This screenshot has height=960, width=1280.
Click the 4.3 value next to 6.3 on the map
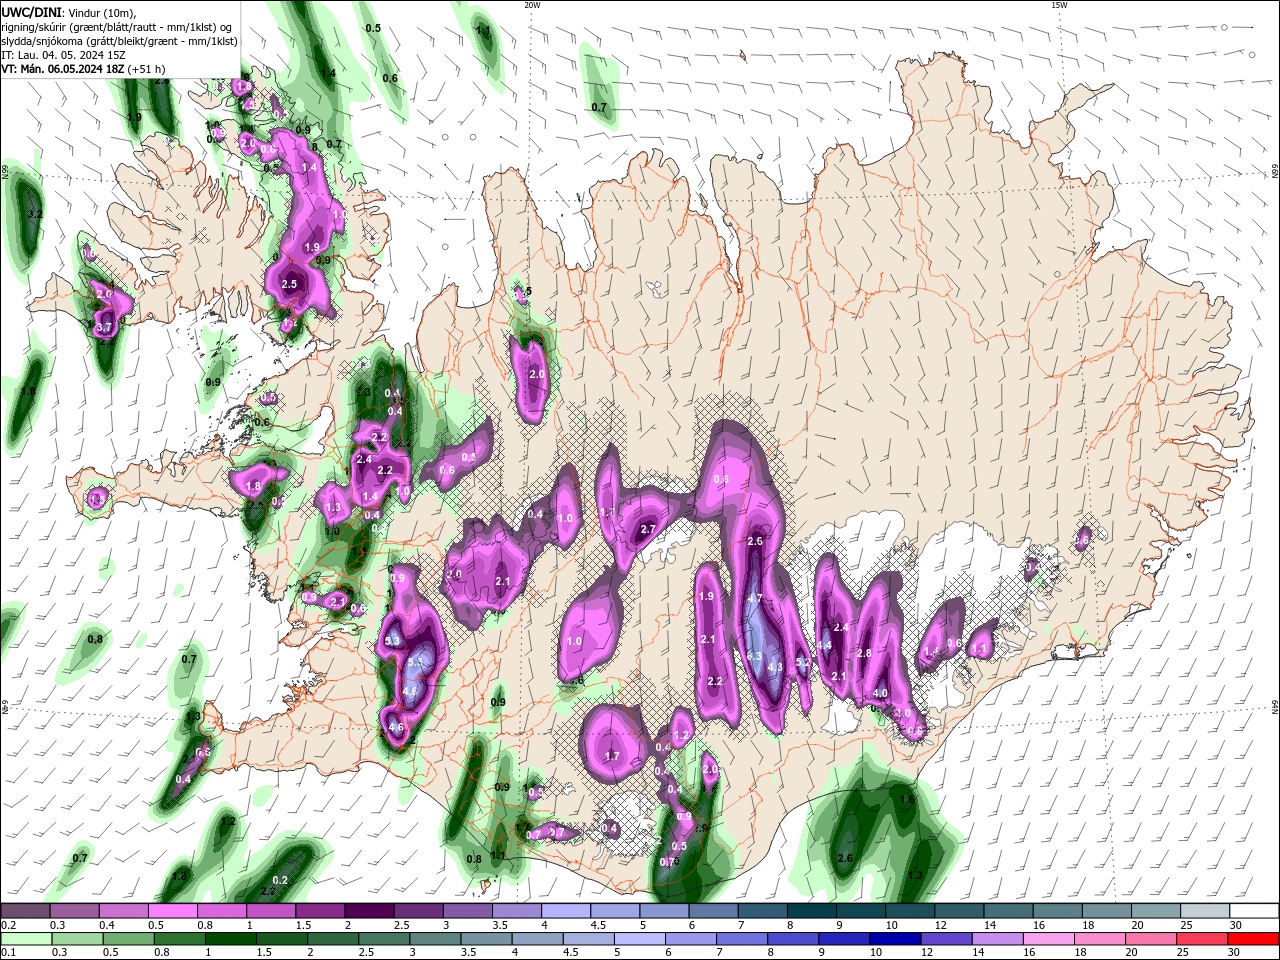coord(775,667)
